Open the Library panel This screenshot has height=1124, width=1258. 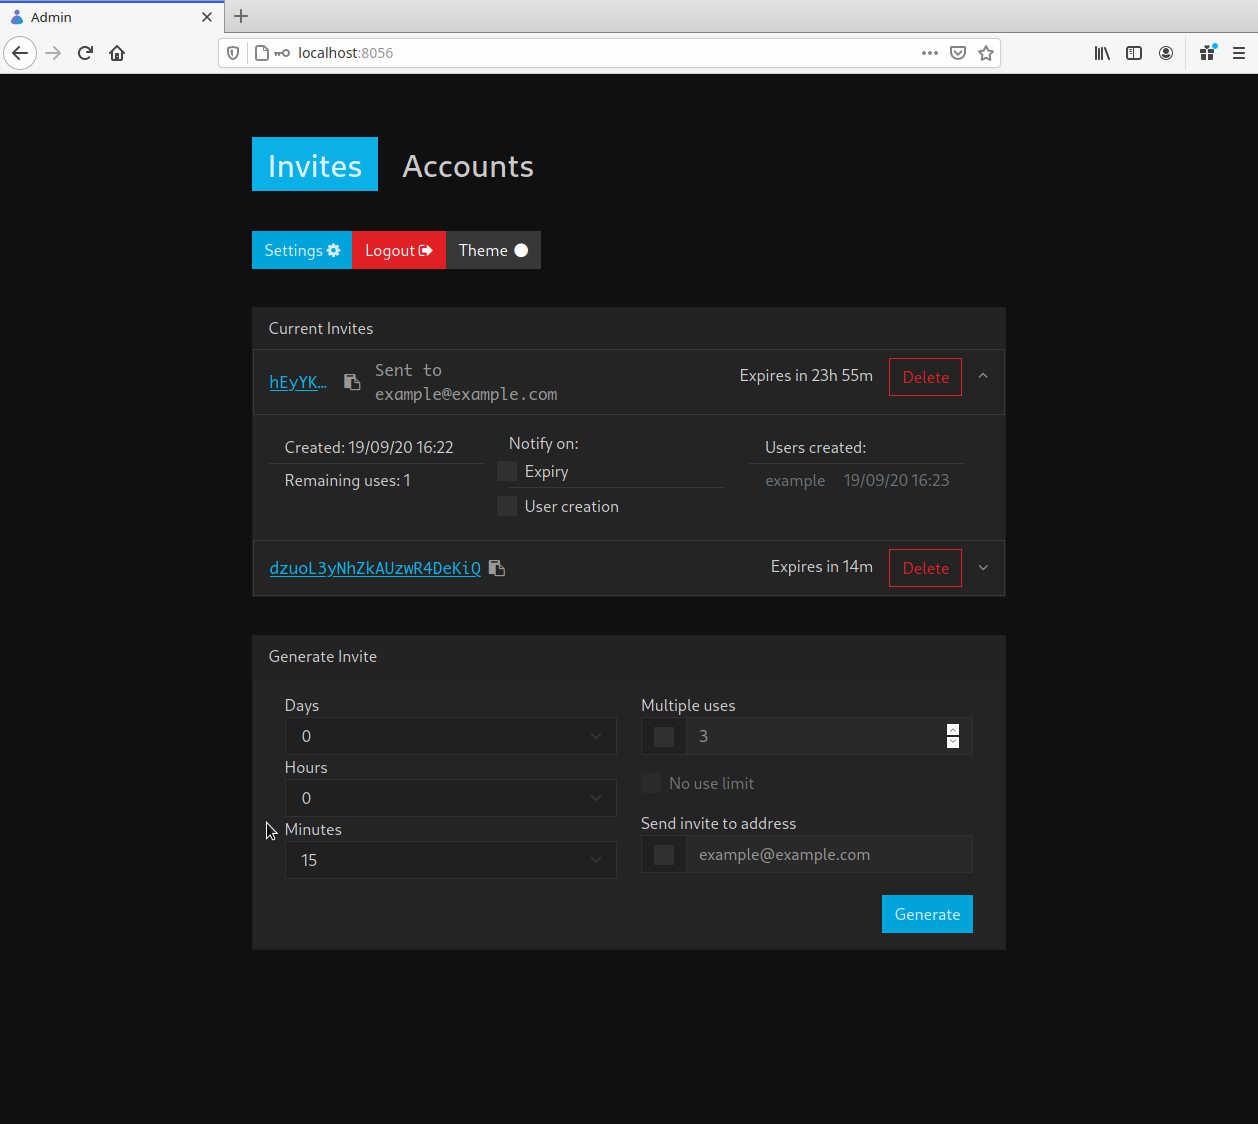1102,53
